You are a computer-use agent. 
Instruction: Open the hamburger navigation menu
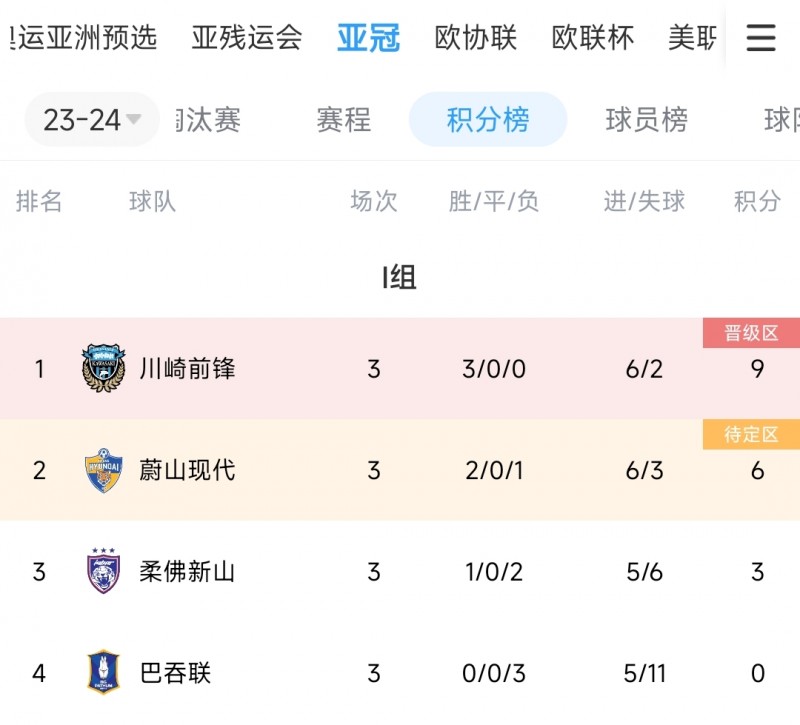[x=762, y=38]
